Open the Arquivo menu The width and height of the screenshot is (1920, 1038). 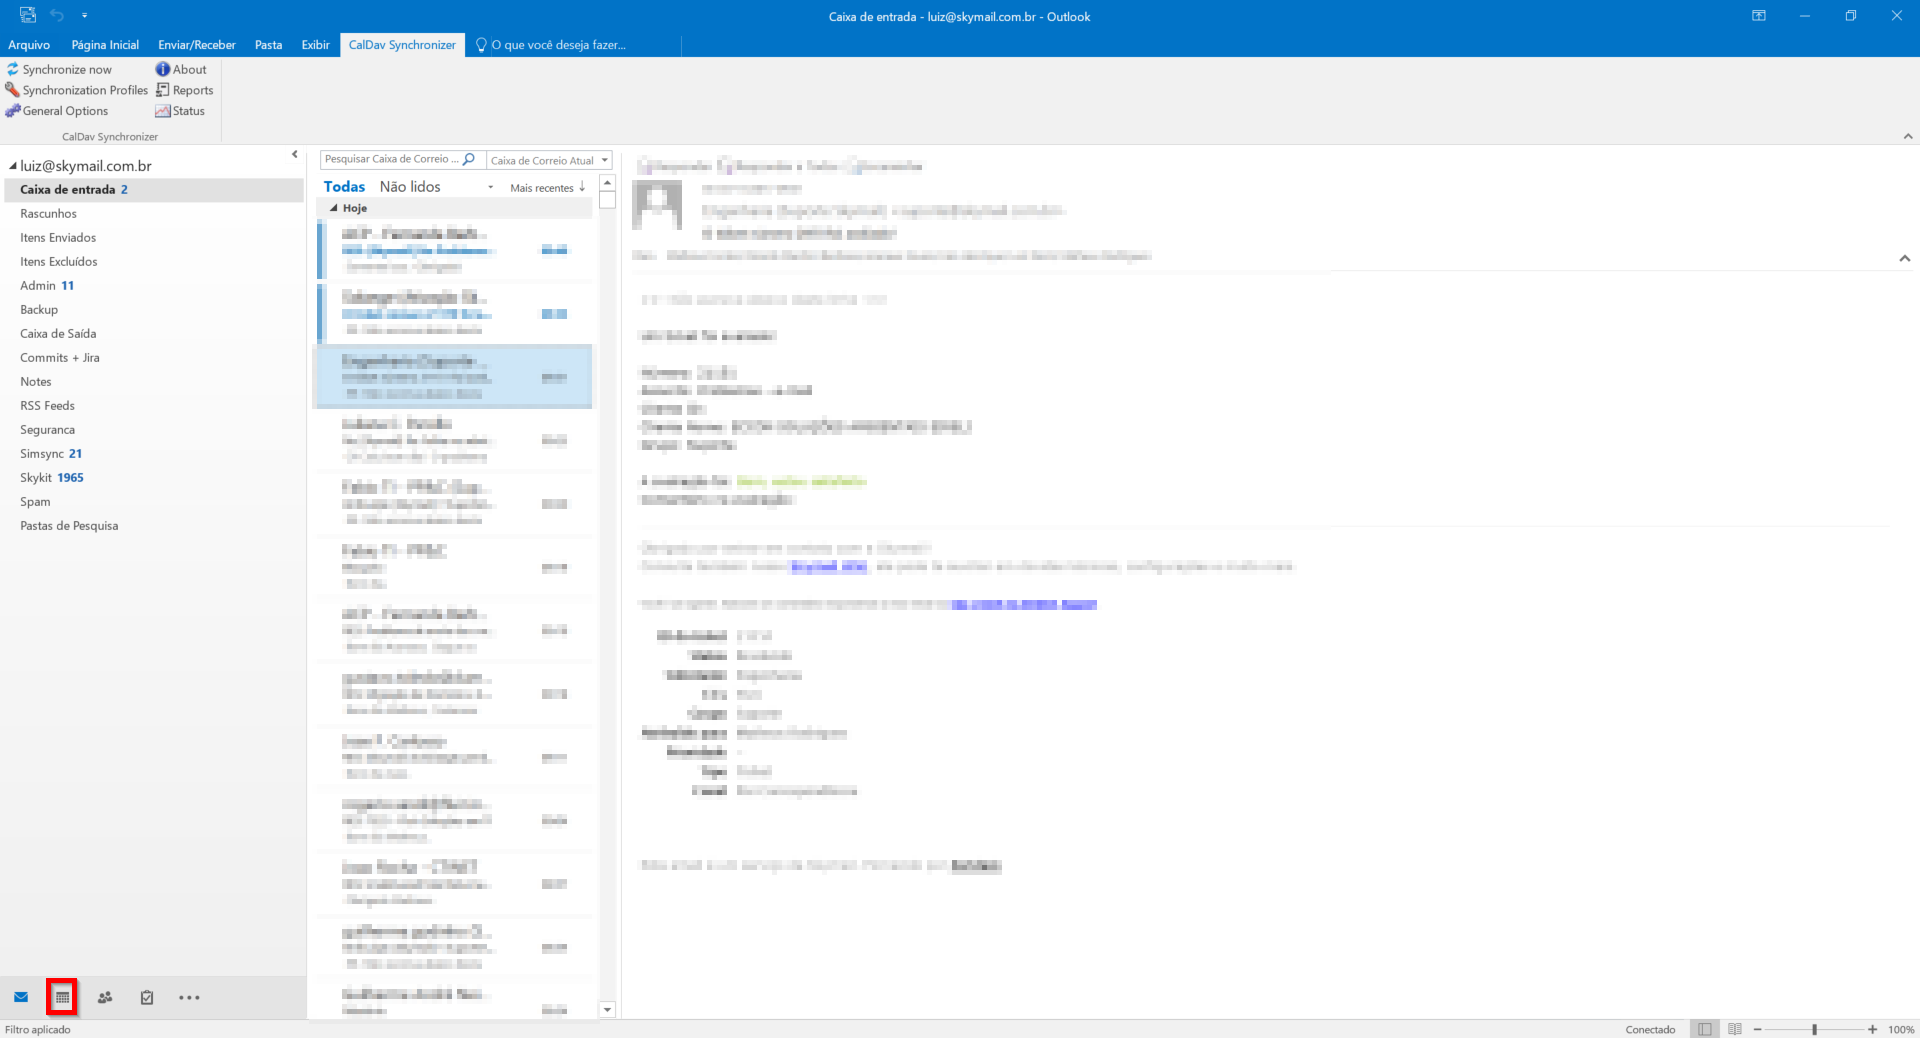[x=29, y=45]
